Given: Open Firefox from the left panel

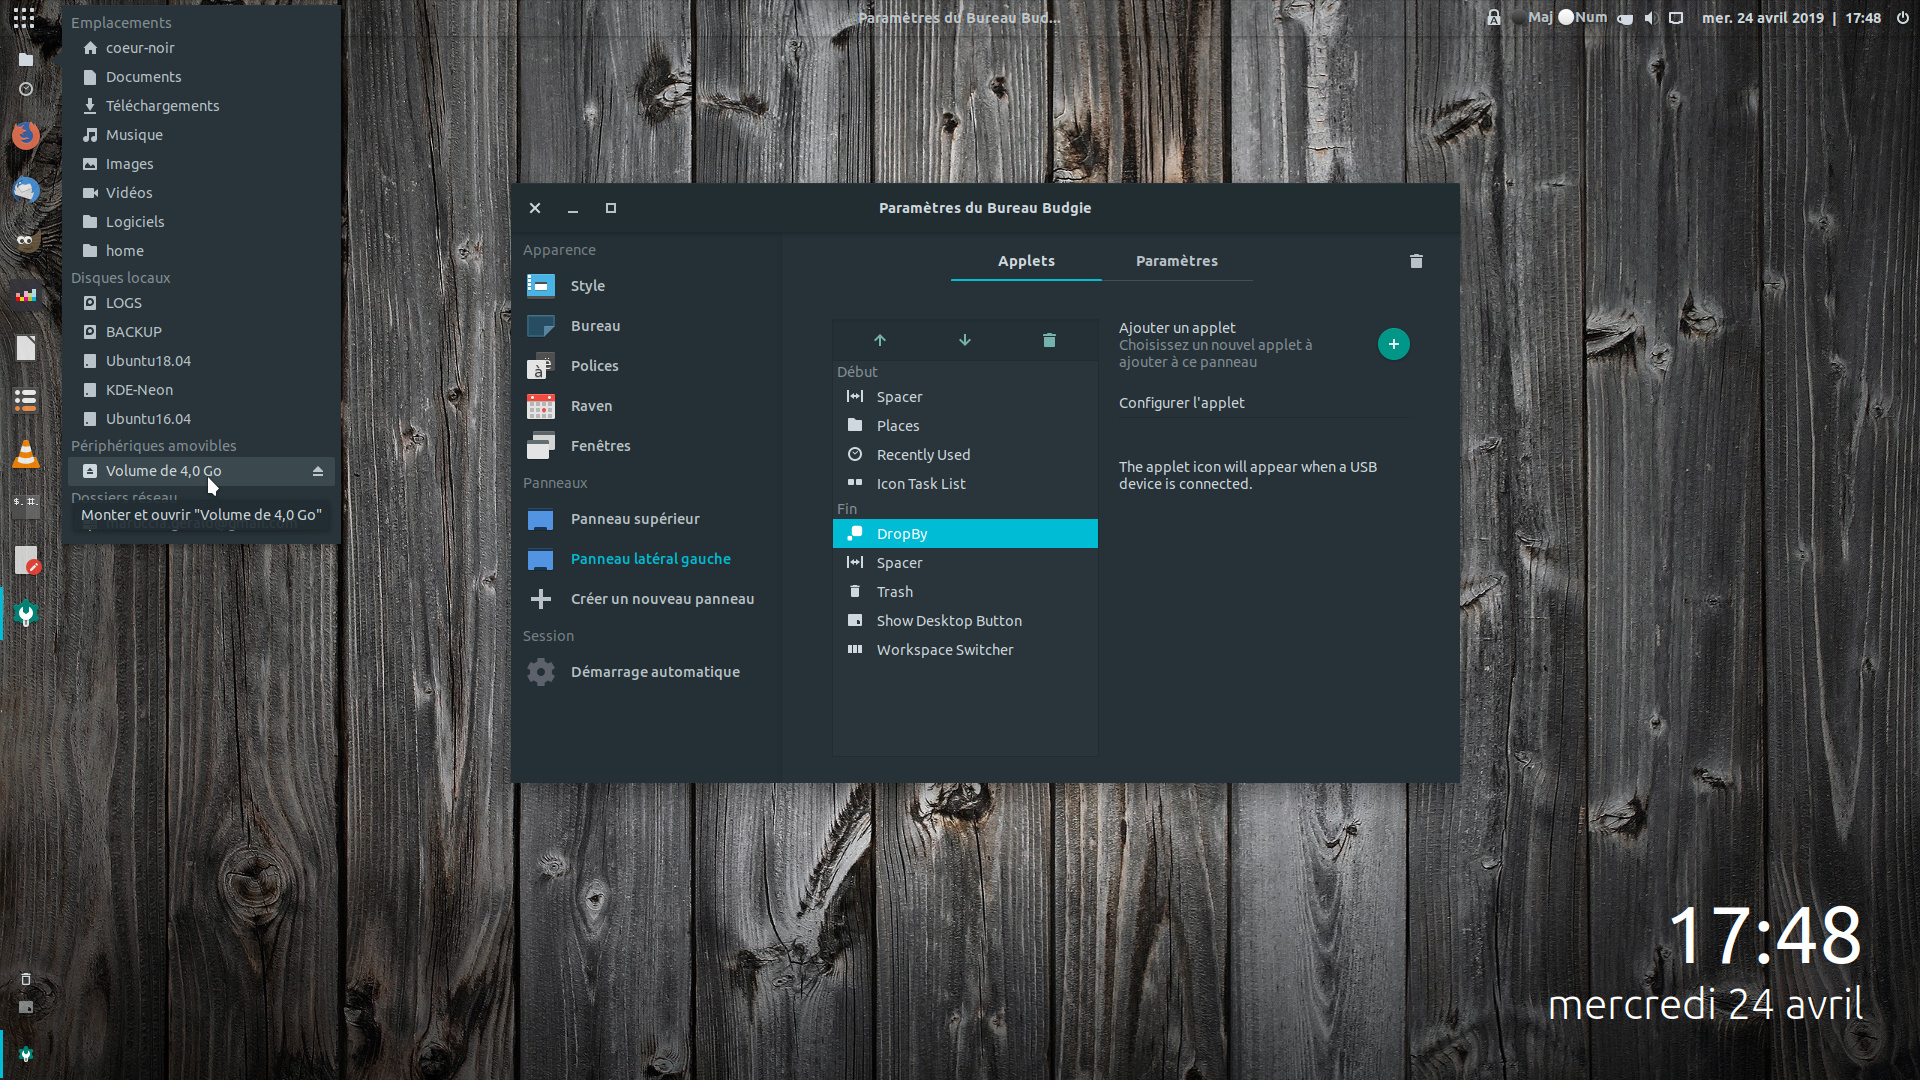Looking at the screenshot, I should tap(26, 135).
